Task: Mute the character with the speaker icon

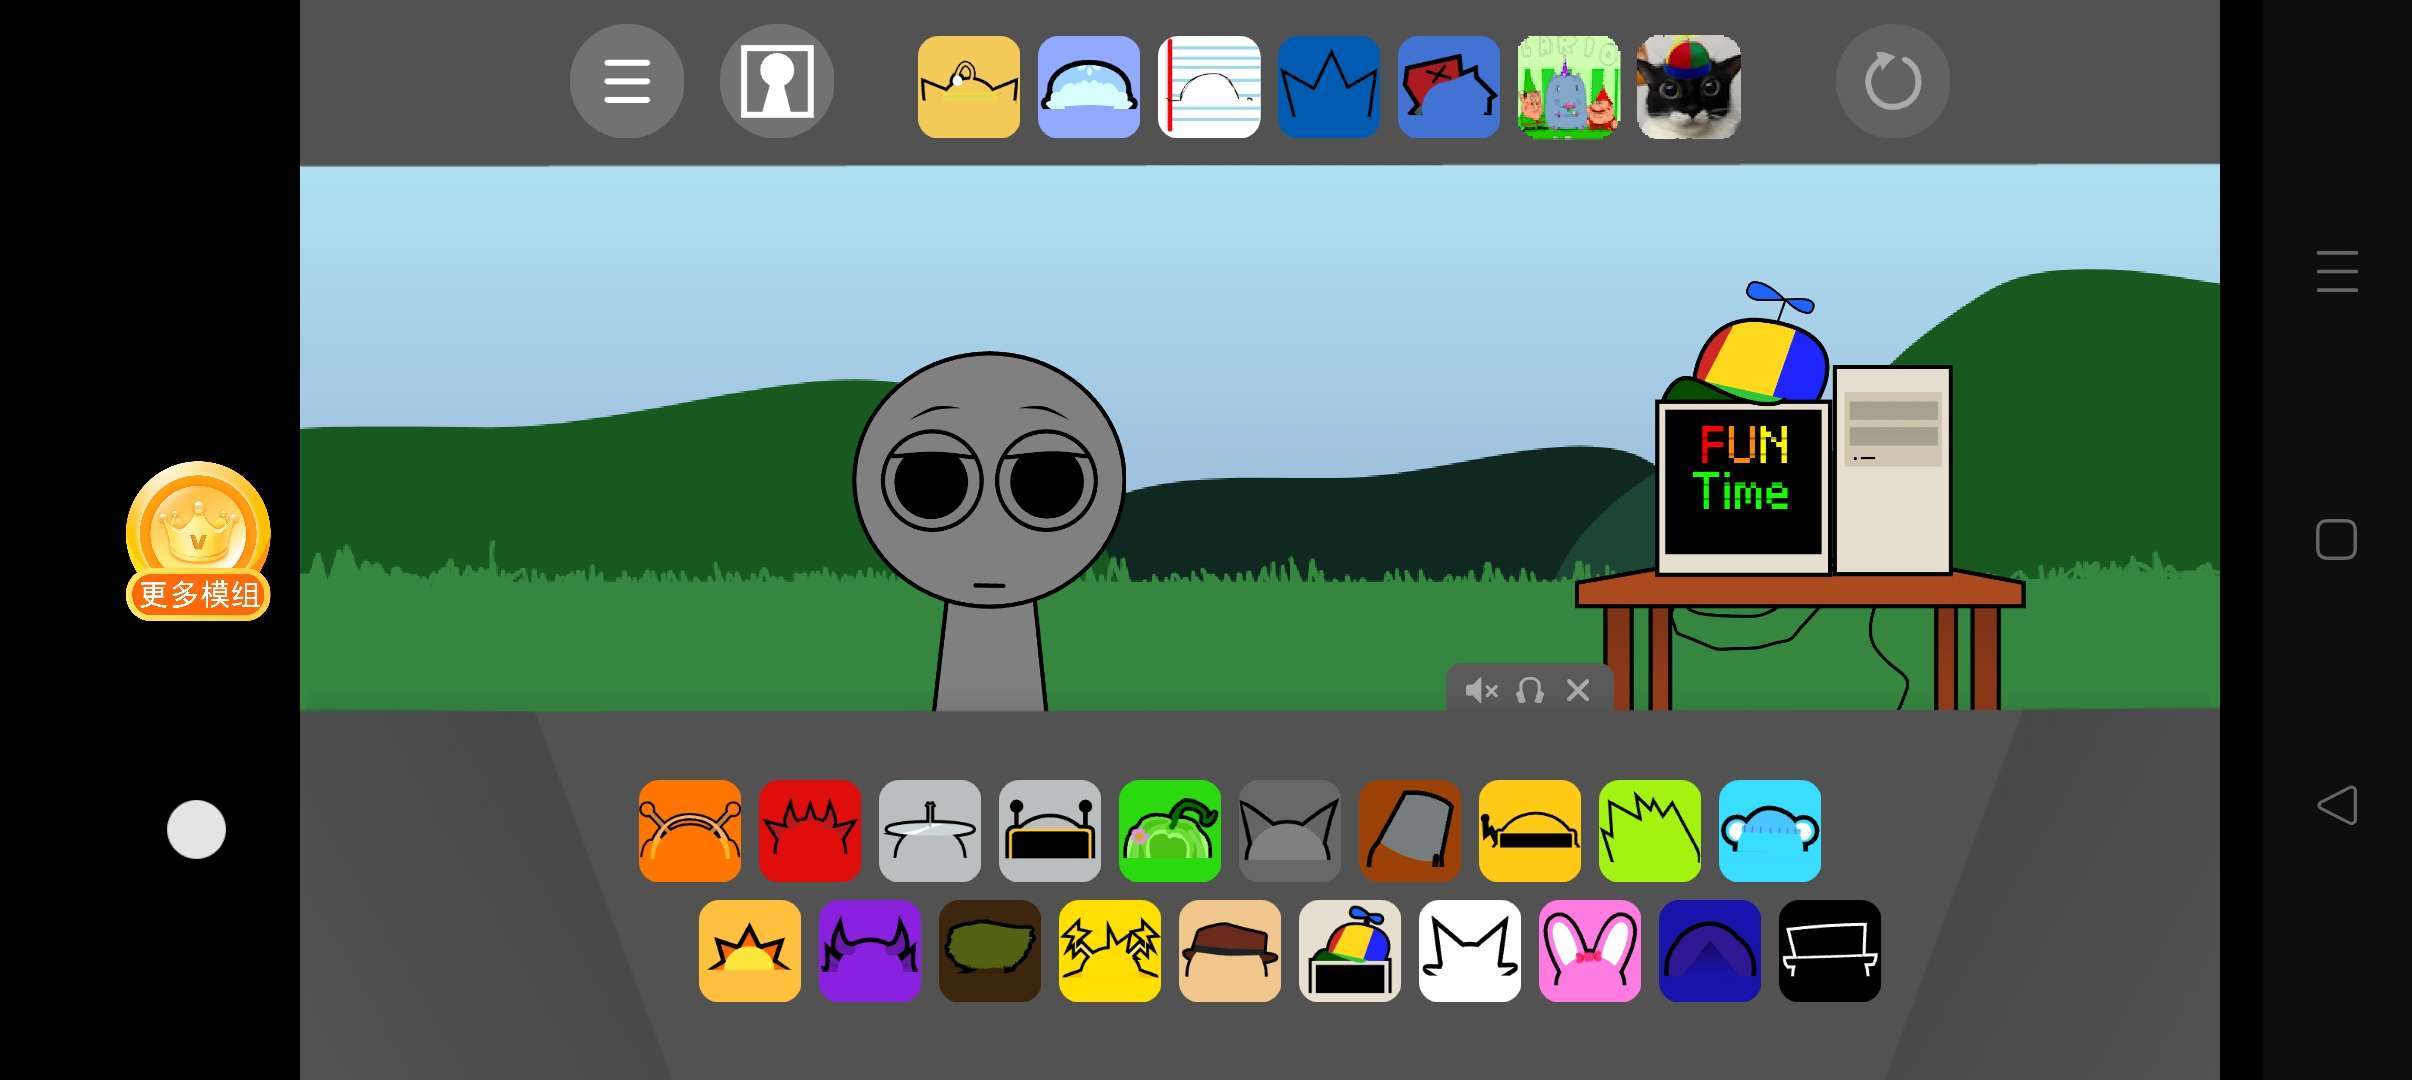Action: point(1480,690)
